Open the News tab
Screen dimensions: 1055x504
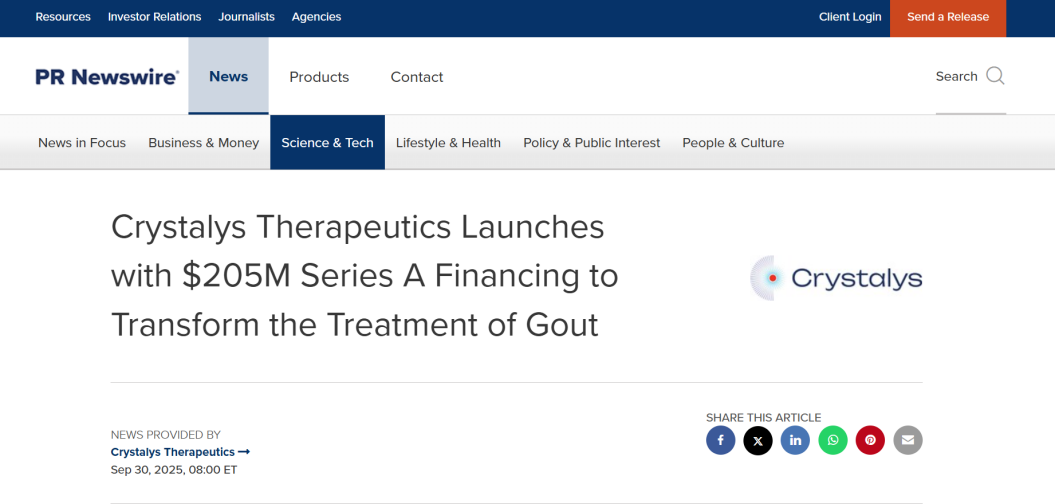[x=228, y=76]
